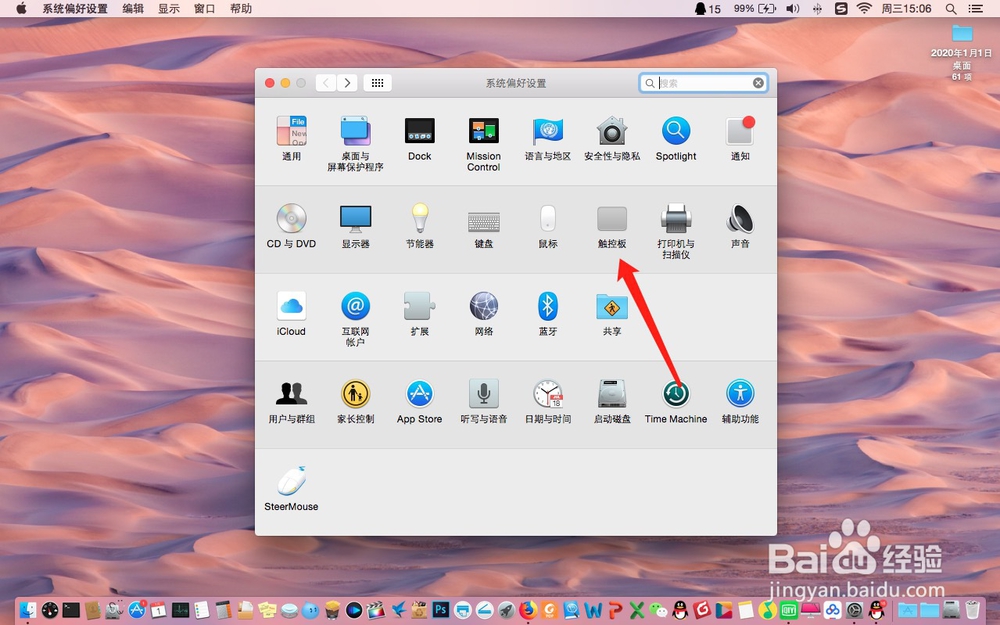Viewport: 1000px width, 625px height.
Task: Launch Firefox from the Dock
Action: tap(528, 610)
